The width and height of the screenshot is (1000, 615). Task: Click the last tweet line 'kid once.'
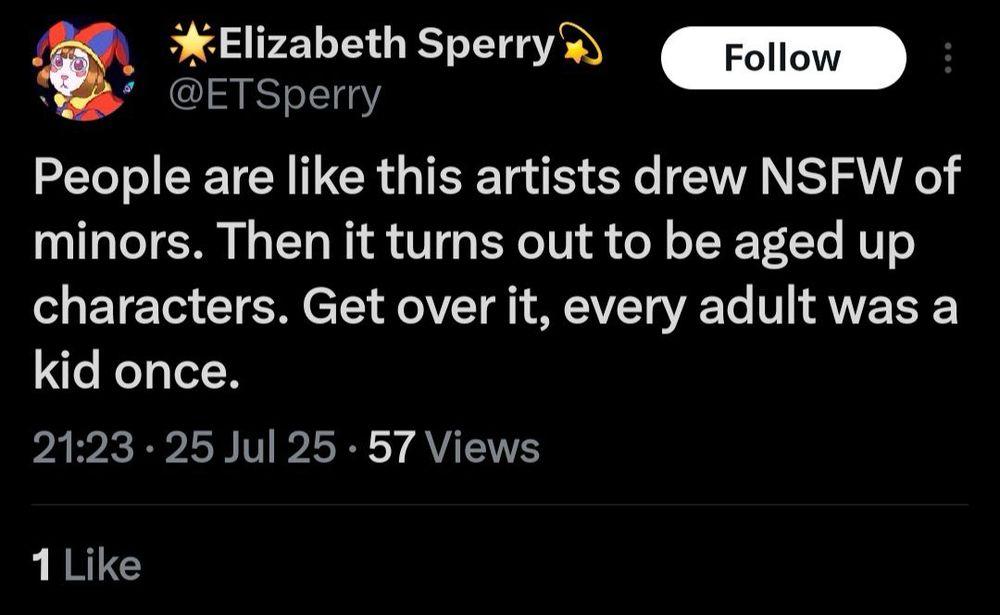click(x=138, y=370)
